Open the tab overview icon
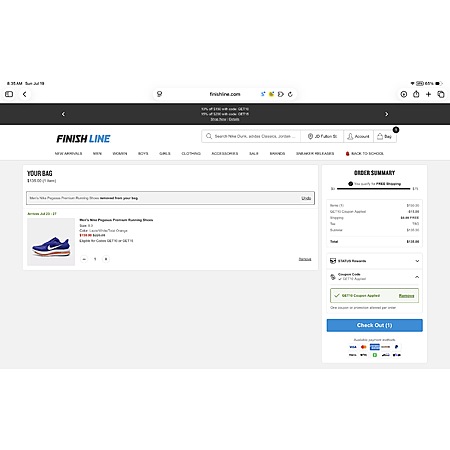 click(x=441, y=94)
